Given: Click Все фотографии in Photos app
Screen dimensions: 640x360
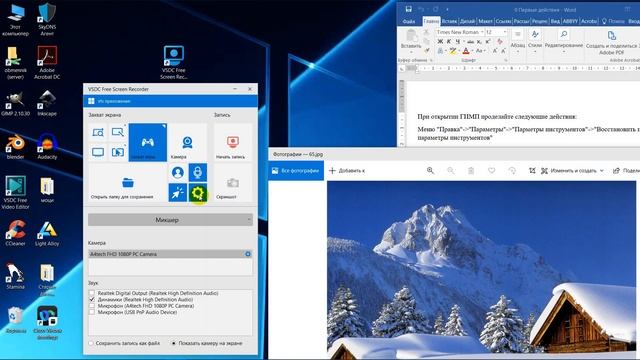Looking at the screenshot, I should [296, 171].
